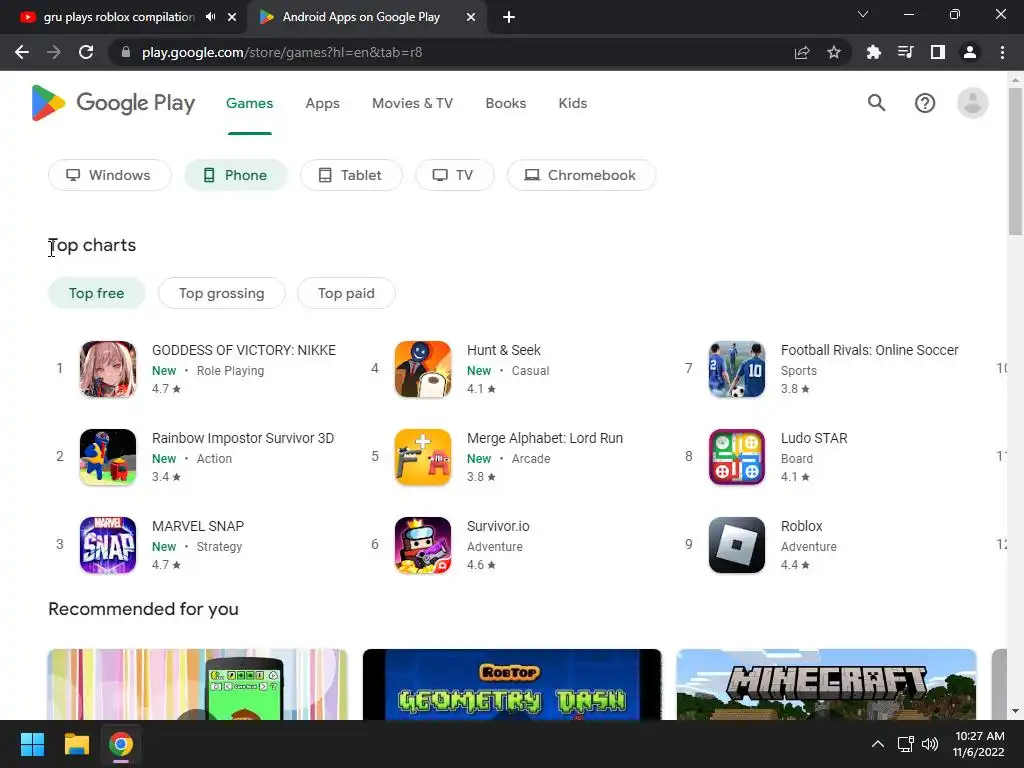Open the volume control in system tray
1024x768 pixels.
pos(930,744)
